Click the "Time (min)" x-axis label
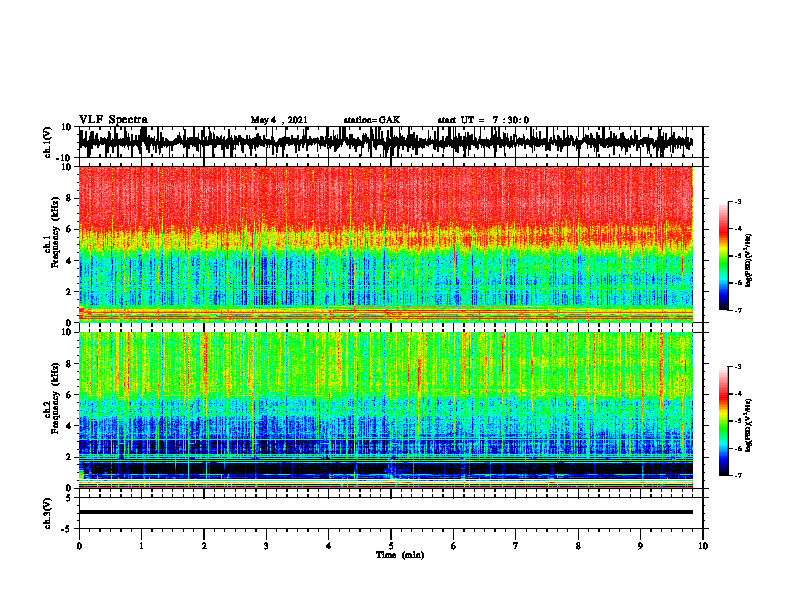Image resolution: width=792 pixels, height=612 pixels. pos(400,555)
